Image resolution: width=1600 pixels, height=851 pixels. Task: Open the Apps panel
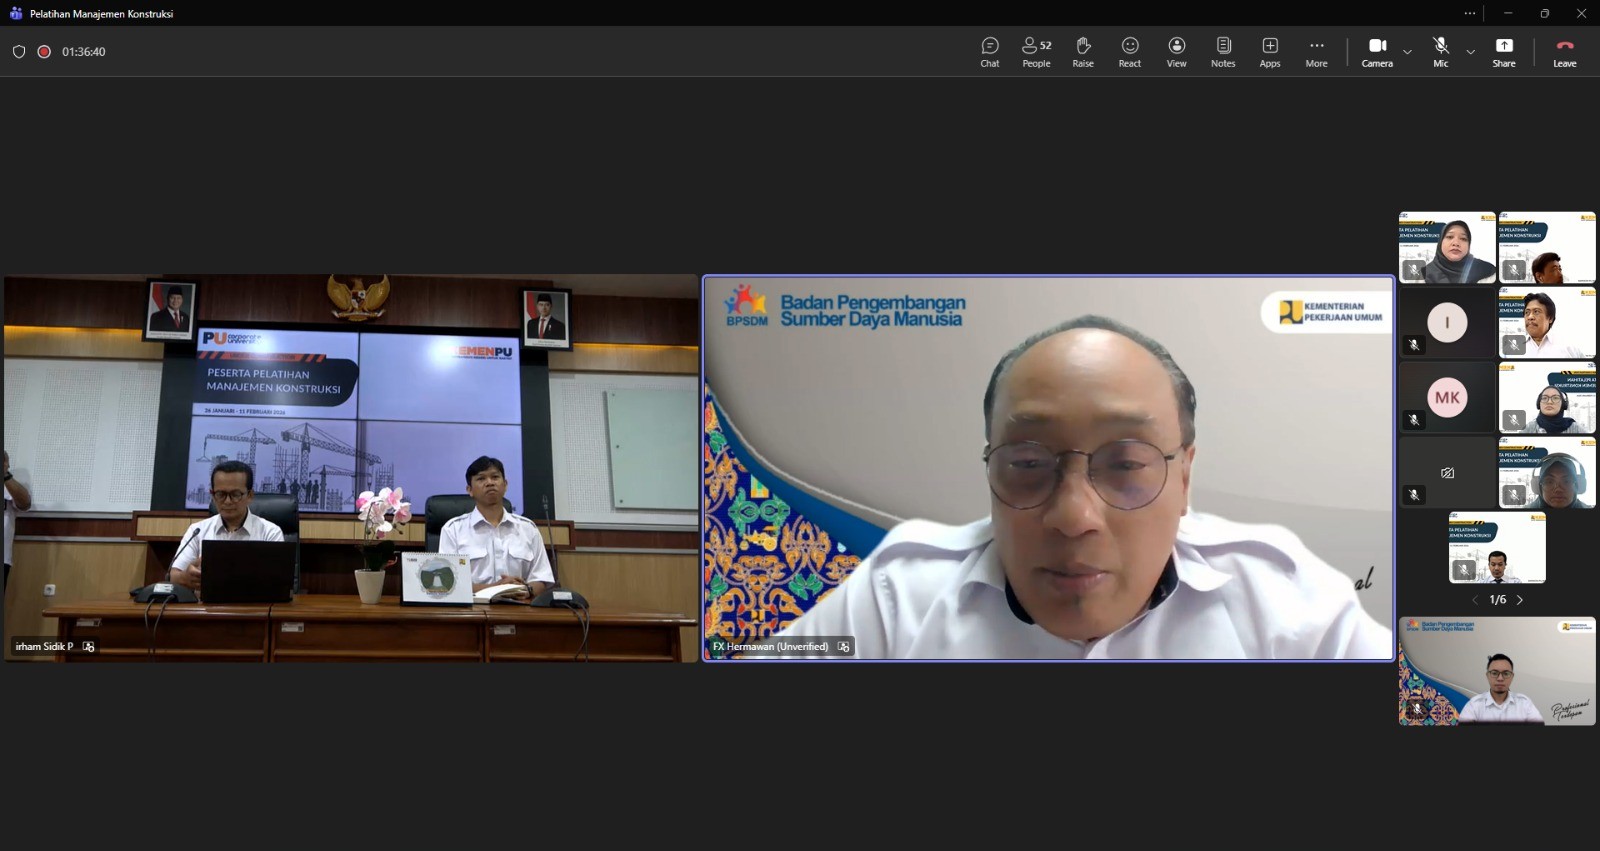pos(1269,52)
